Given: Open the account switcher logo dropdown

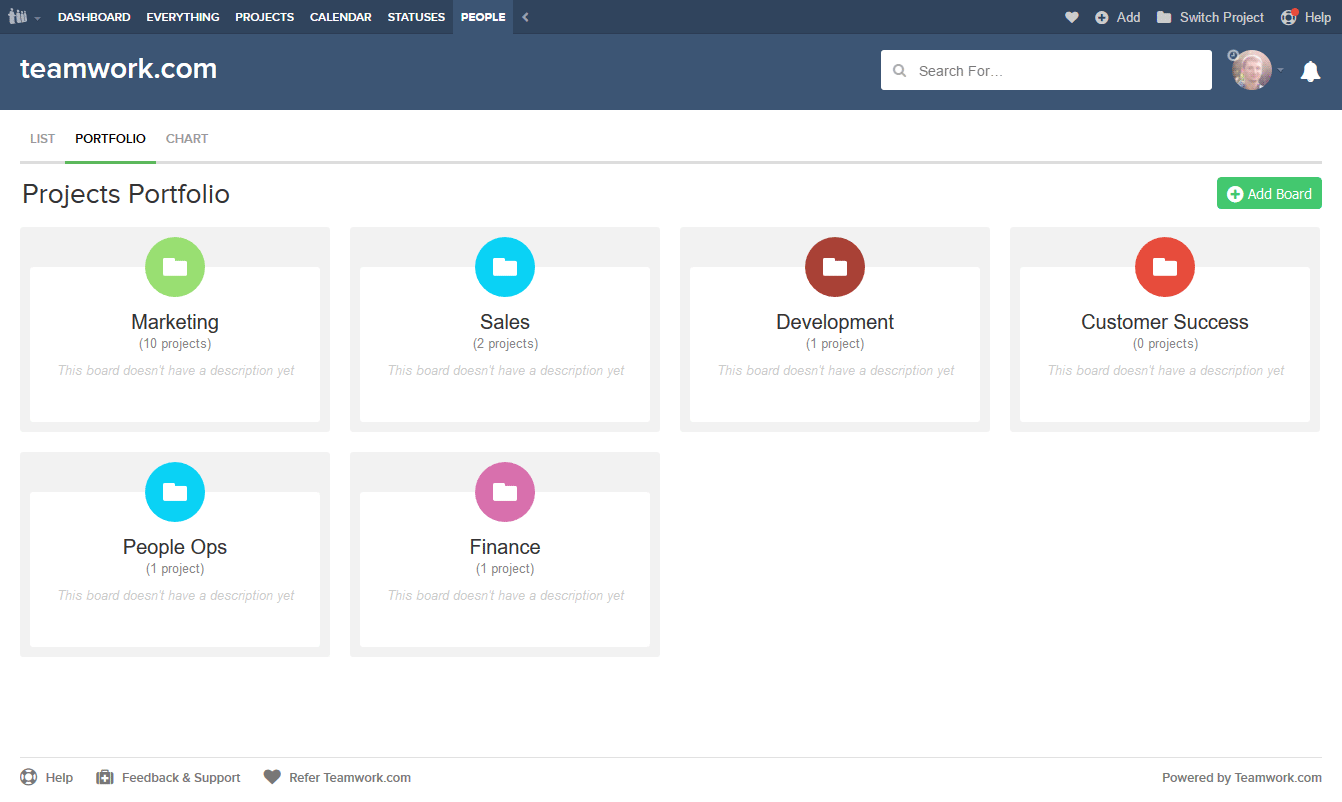Looking at the screenshot, I should (x=24, y=17).
